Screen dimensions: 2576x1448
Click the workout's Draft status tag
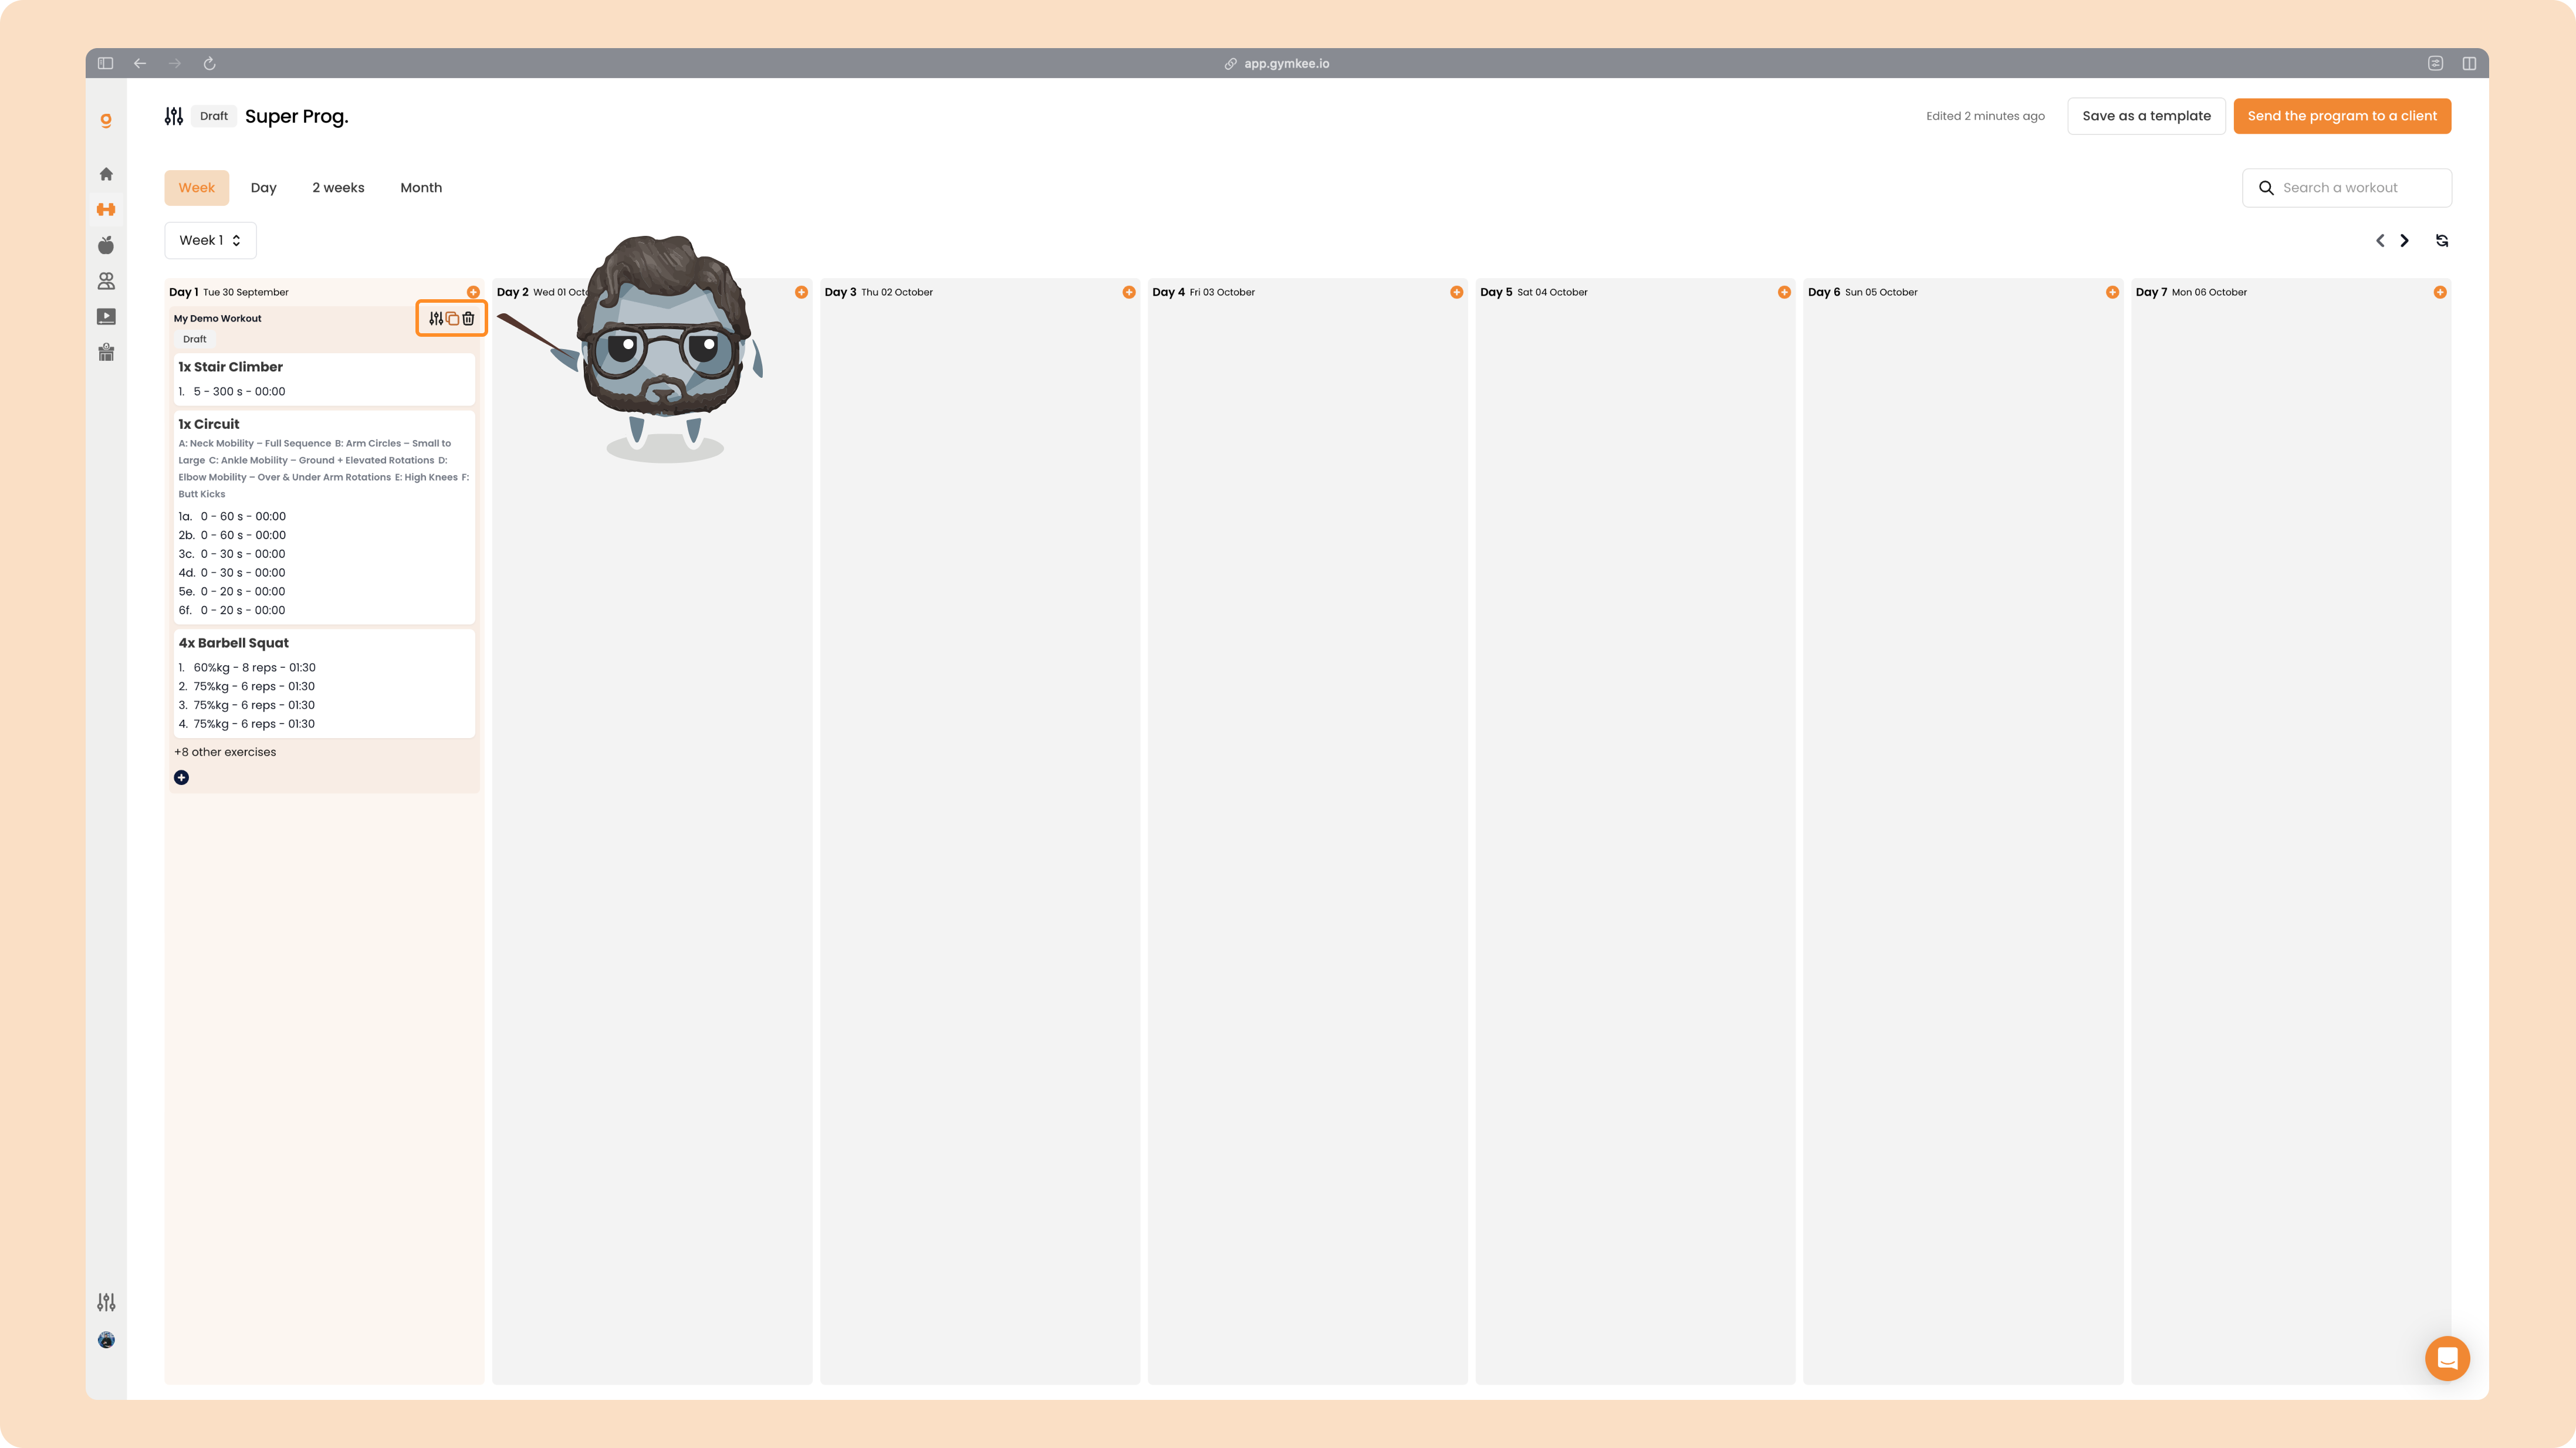(194, 339)
